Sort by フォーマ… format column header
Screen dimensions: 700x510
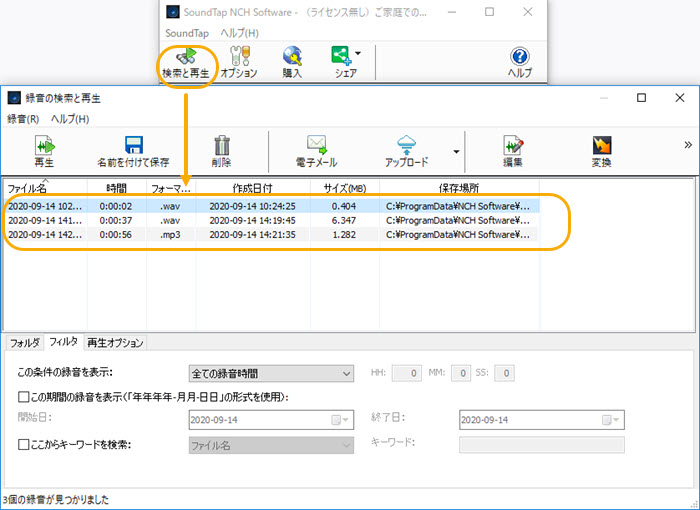coord(171,188)
